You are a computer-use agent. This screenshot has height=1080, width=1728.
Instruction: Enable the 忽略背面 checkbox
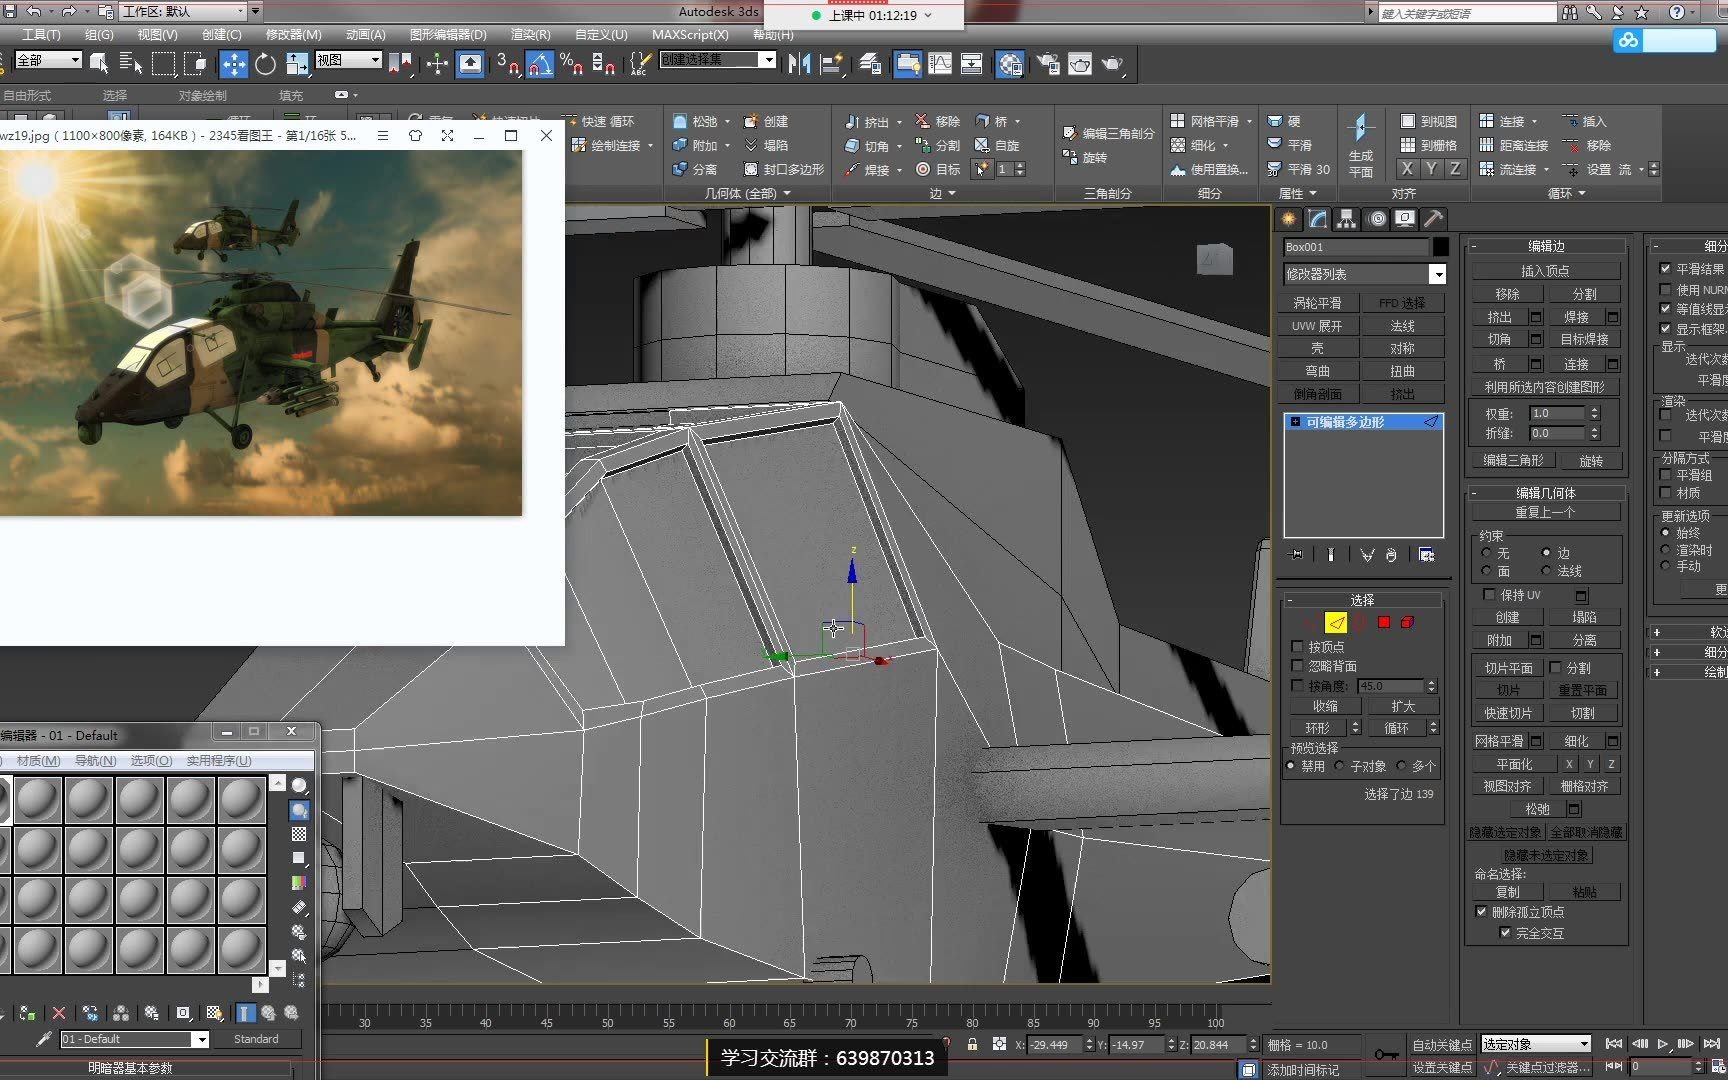click(x=1298, y=666)
